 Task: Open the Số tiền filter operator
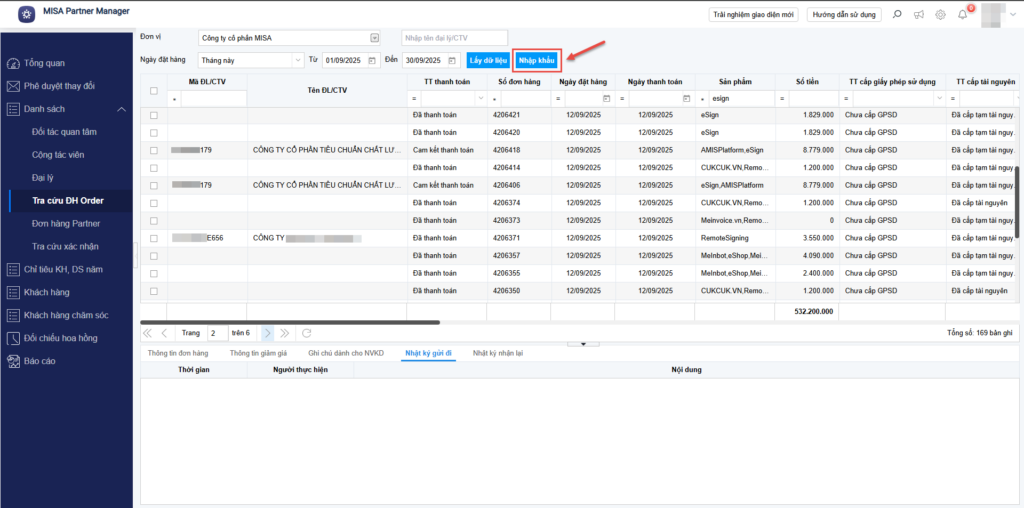click(782, 99)
